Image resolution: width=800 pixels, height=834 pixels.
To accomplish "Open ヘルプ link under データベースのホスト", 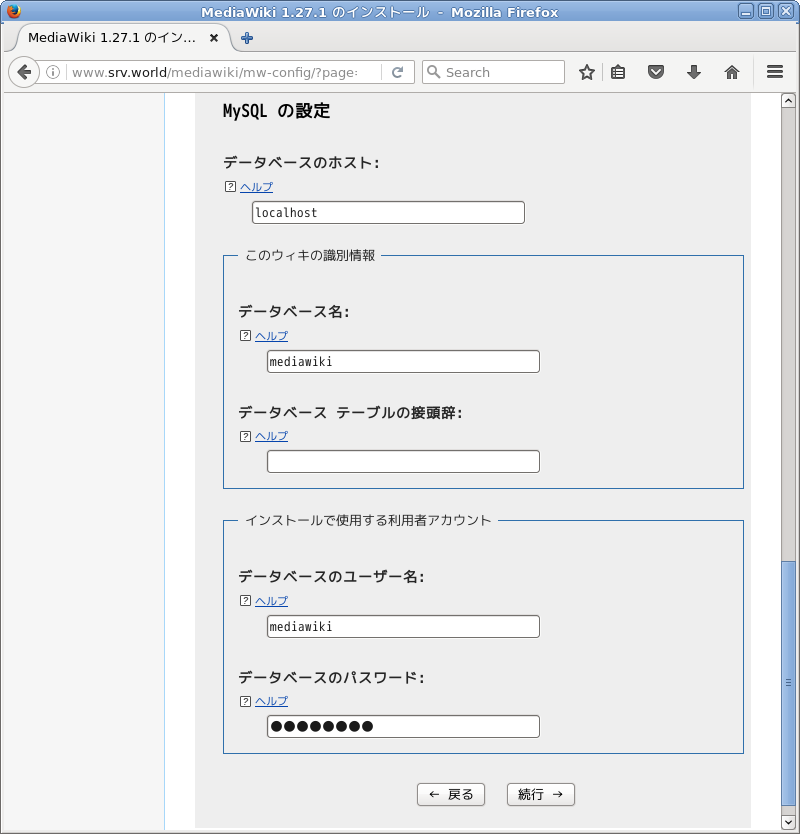I will tap(256, 187).
